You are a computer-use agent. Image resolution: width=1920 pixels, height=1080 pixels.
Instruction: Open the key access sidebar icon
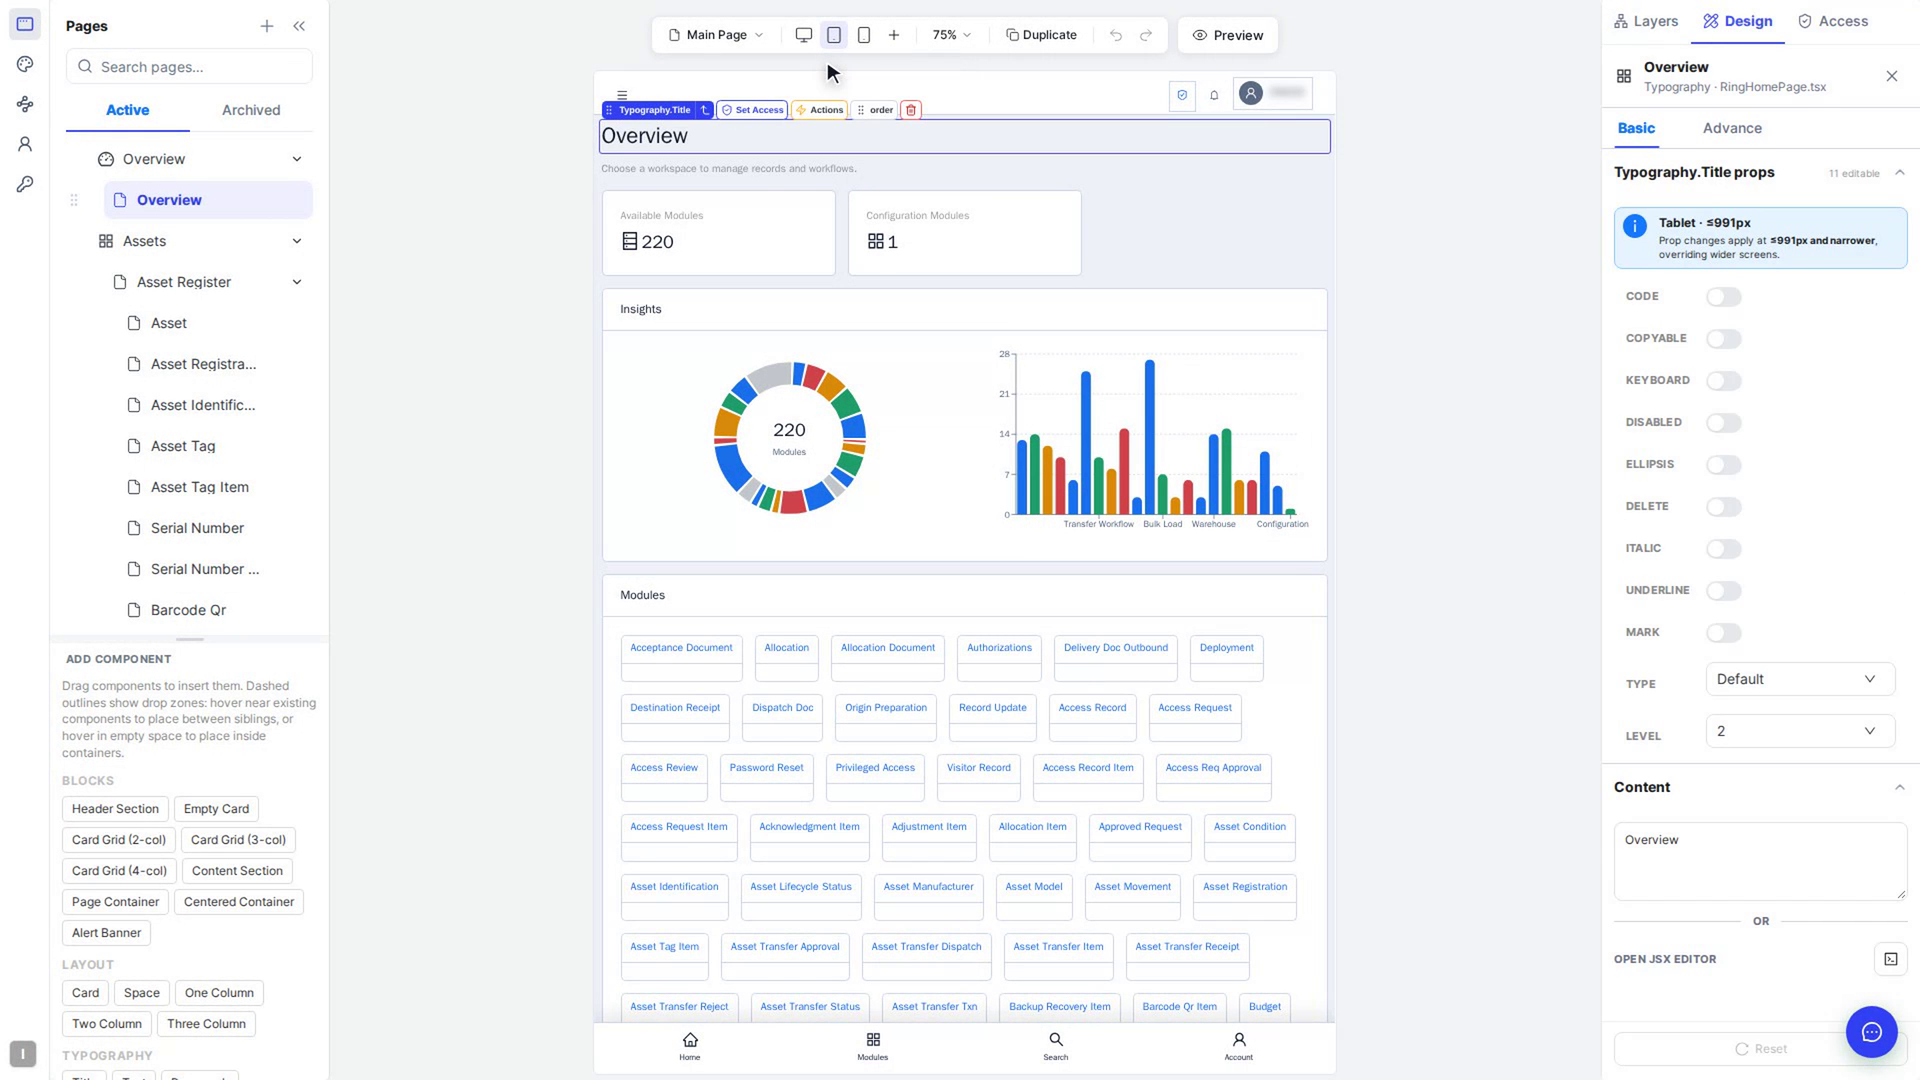25,184
